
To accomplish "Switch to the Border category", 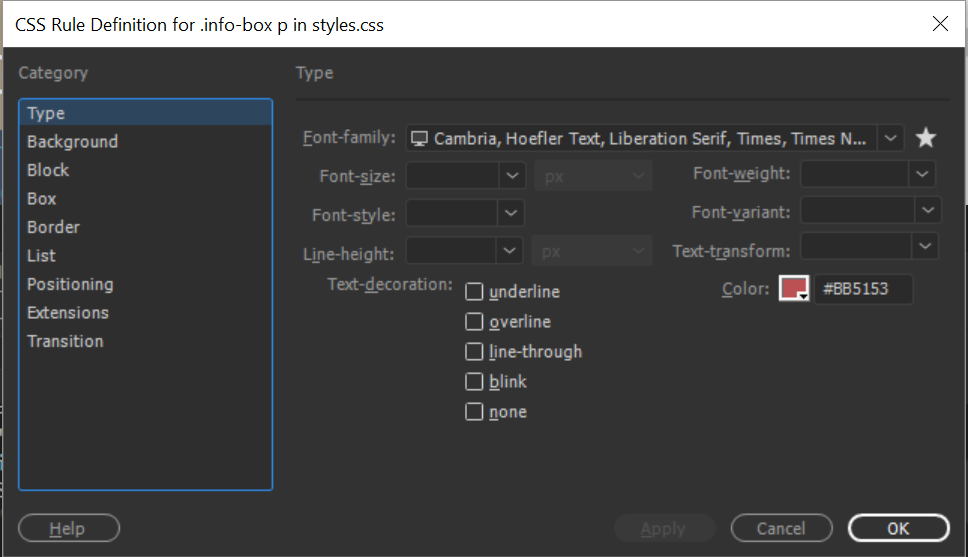I will pos(53,227).
